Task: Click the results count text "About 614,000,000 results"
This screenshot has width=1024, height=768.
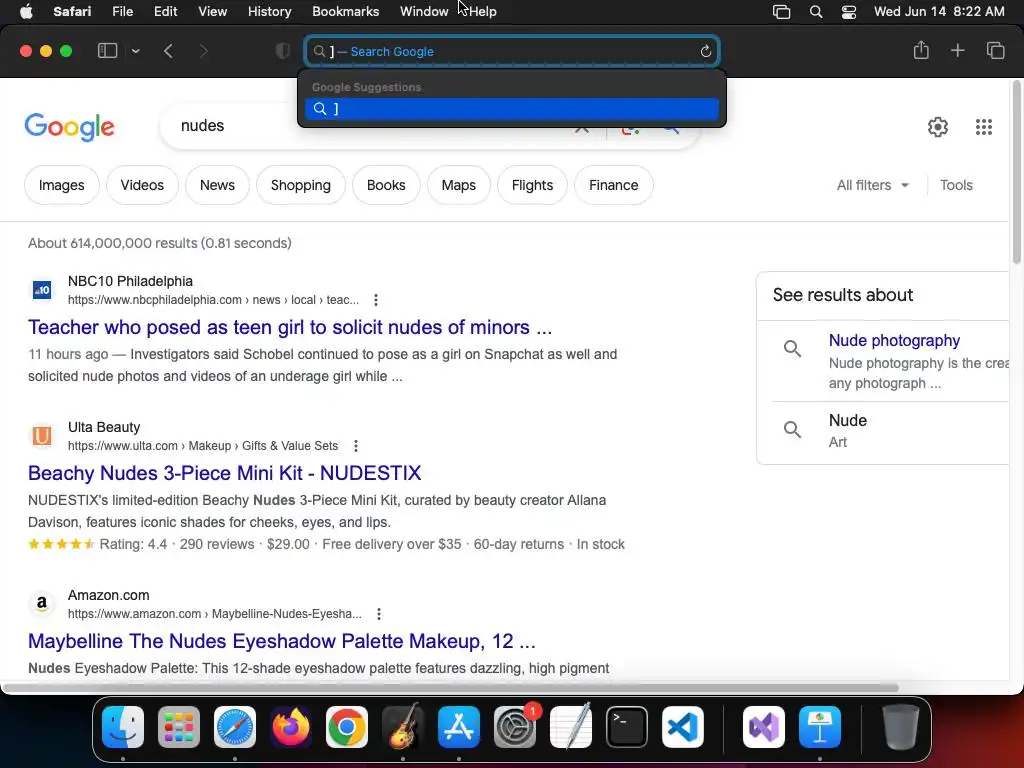Action: [x=113, y=243]
